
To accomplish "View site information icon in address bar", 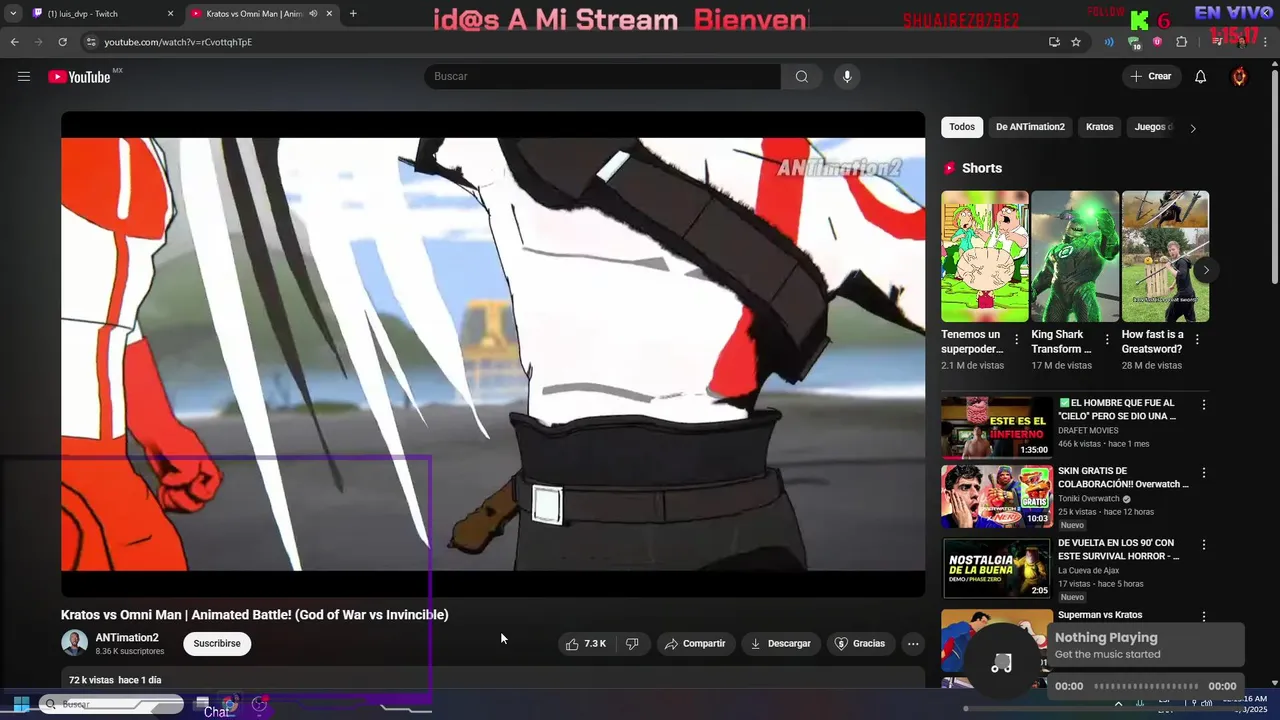I will pos(91,42).
